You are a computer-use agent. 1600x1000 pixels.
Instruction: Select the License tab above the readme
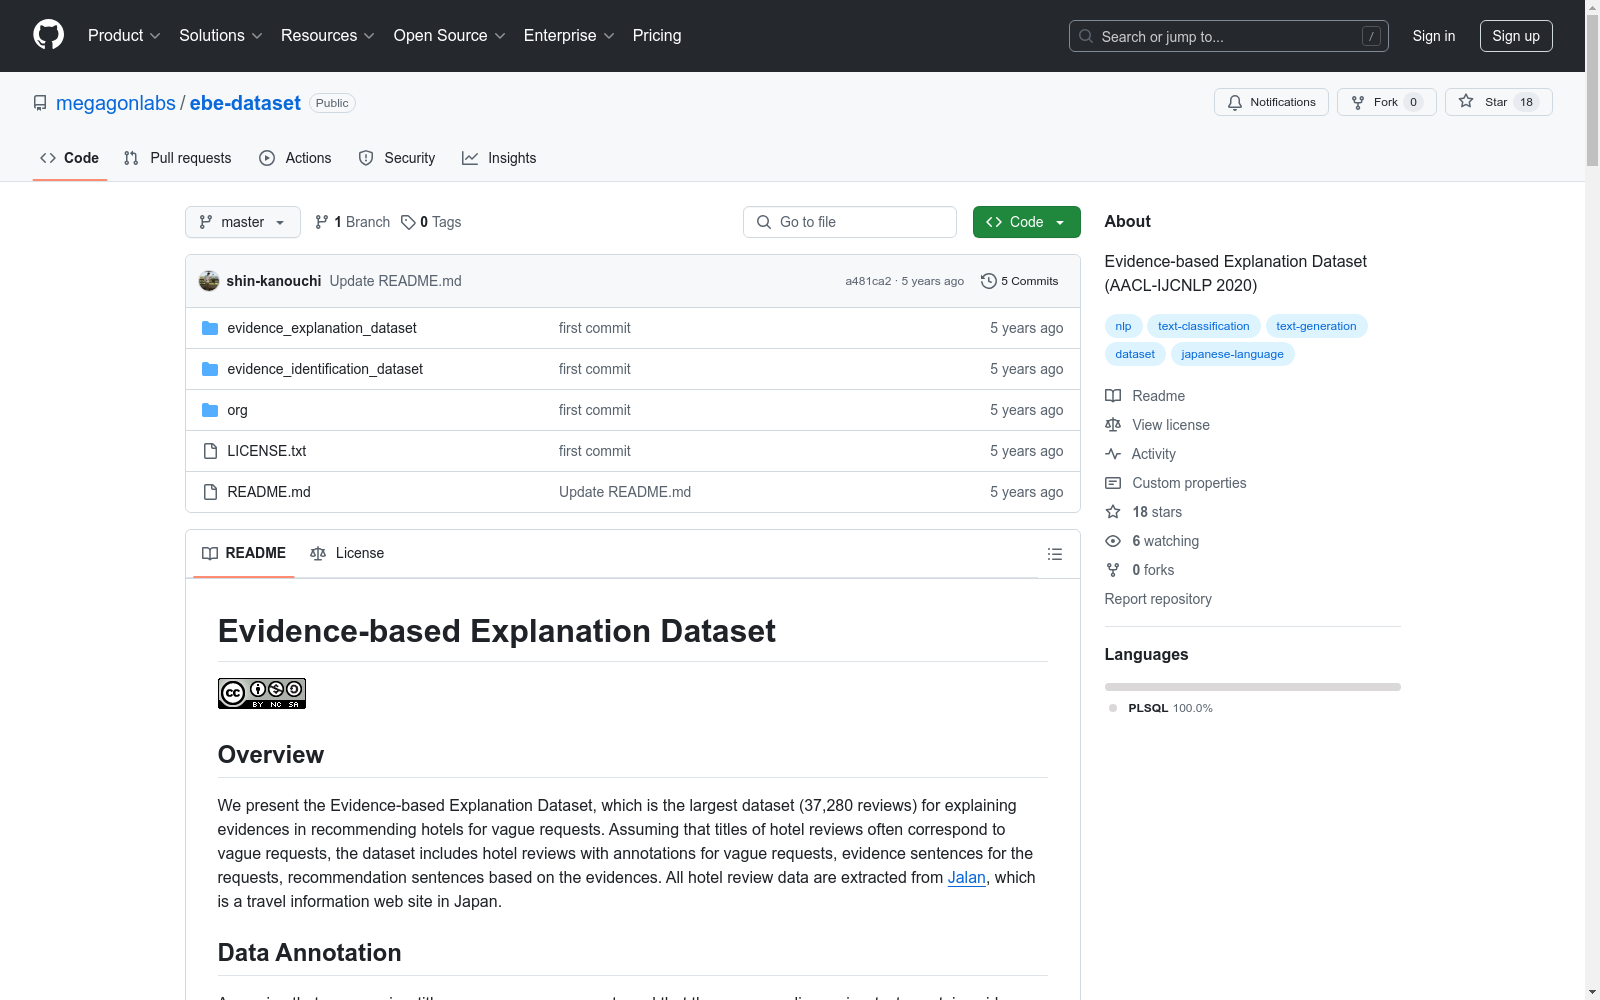pos(347,553)
